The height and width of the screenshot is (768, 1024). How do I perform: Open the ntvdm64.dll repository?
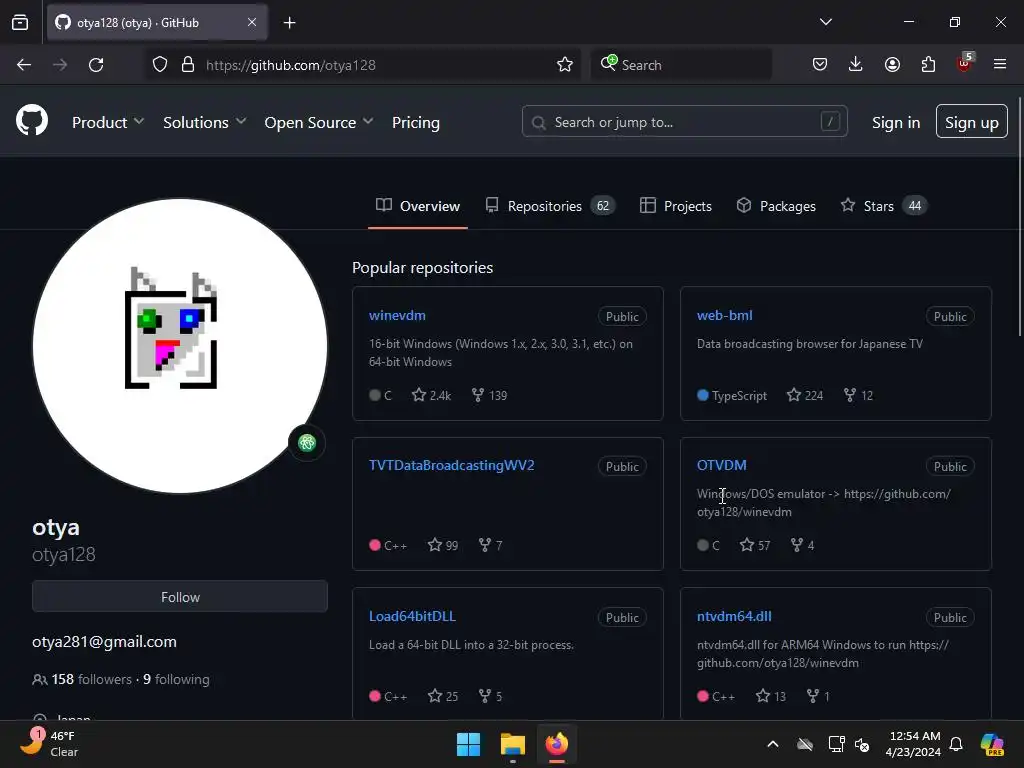coord(734,616)
